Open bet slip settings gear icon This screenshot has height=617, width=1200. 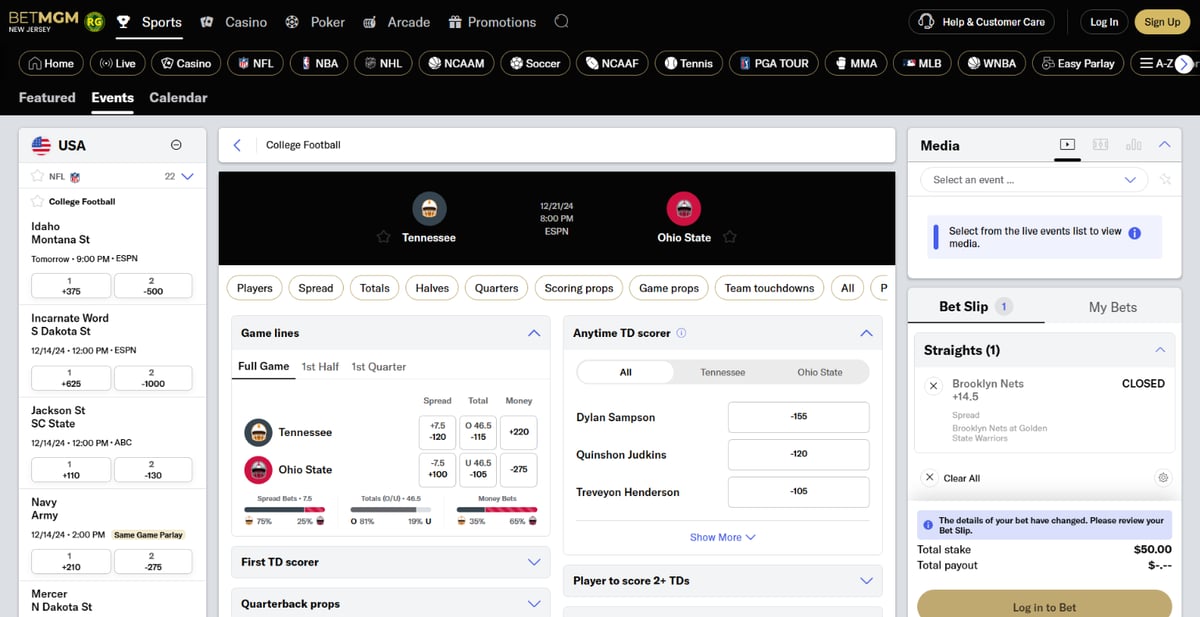pos(1163,478)
